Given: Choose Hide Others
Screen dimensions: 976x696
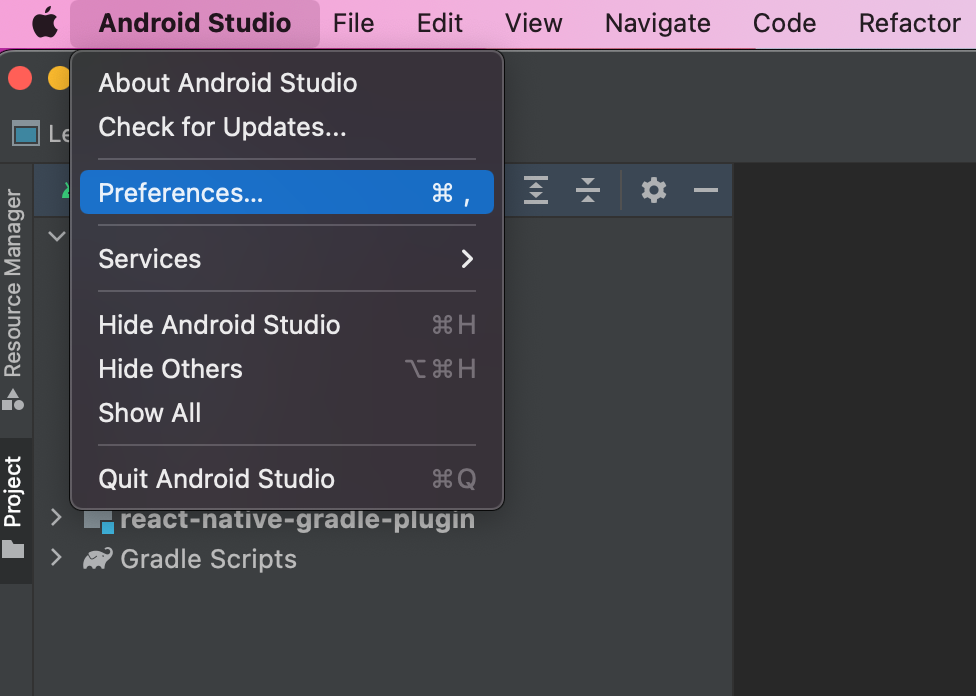Looking at the screenshot, I should (x=287, y=369).
